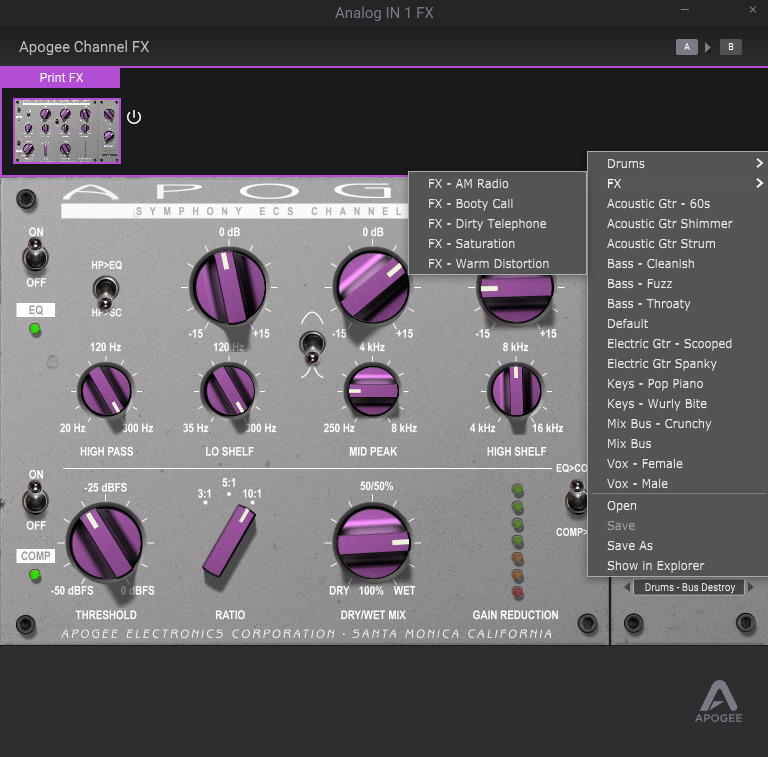Toggle the HP>EQ / HP>SC switch

point(106,292)
